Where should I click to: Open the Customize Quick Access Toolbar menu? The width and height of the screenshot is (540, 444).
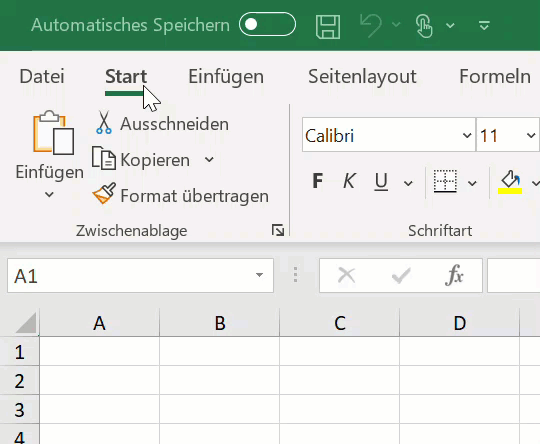coord(484,25)
